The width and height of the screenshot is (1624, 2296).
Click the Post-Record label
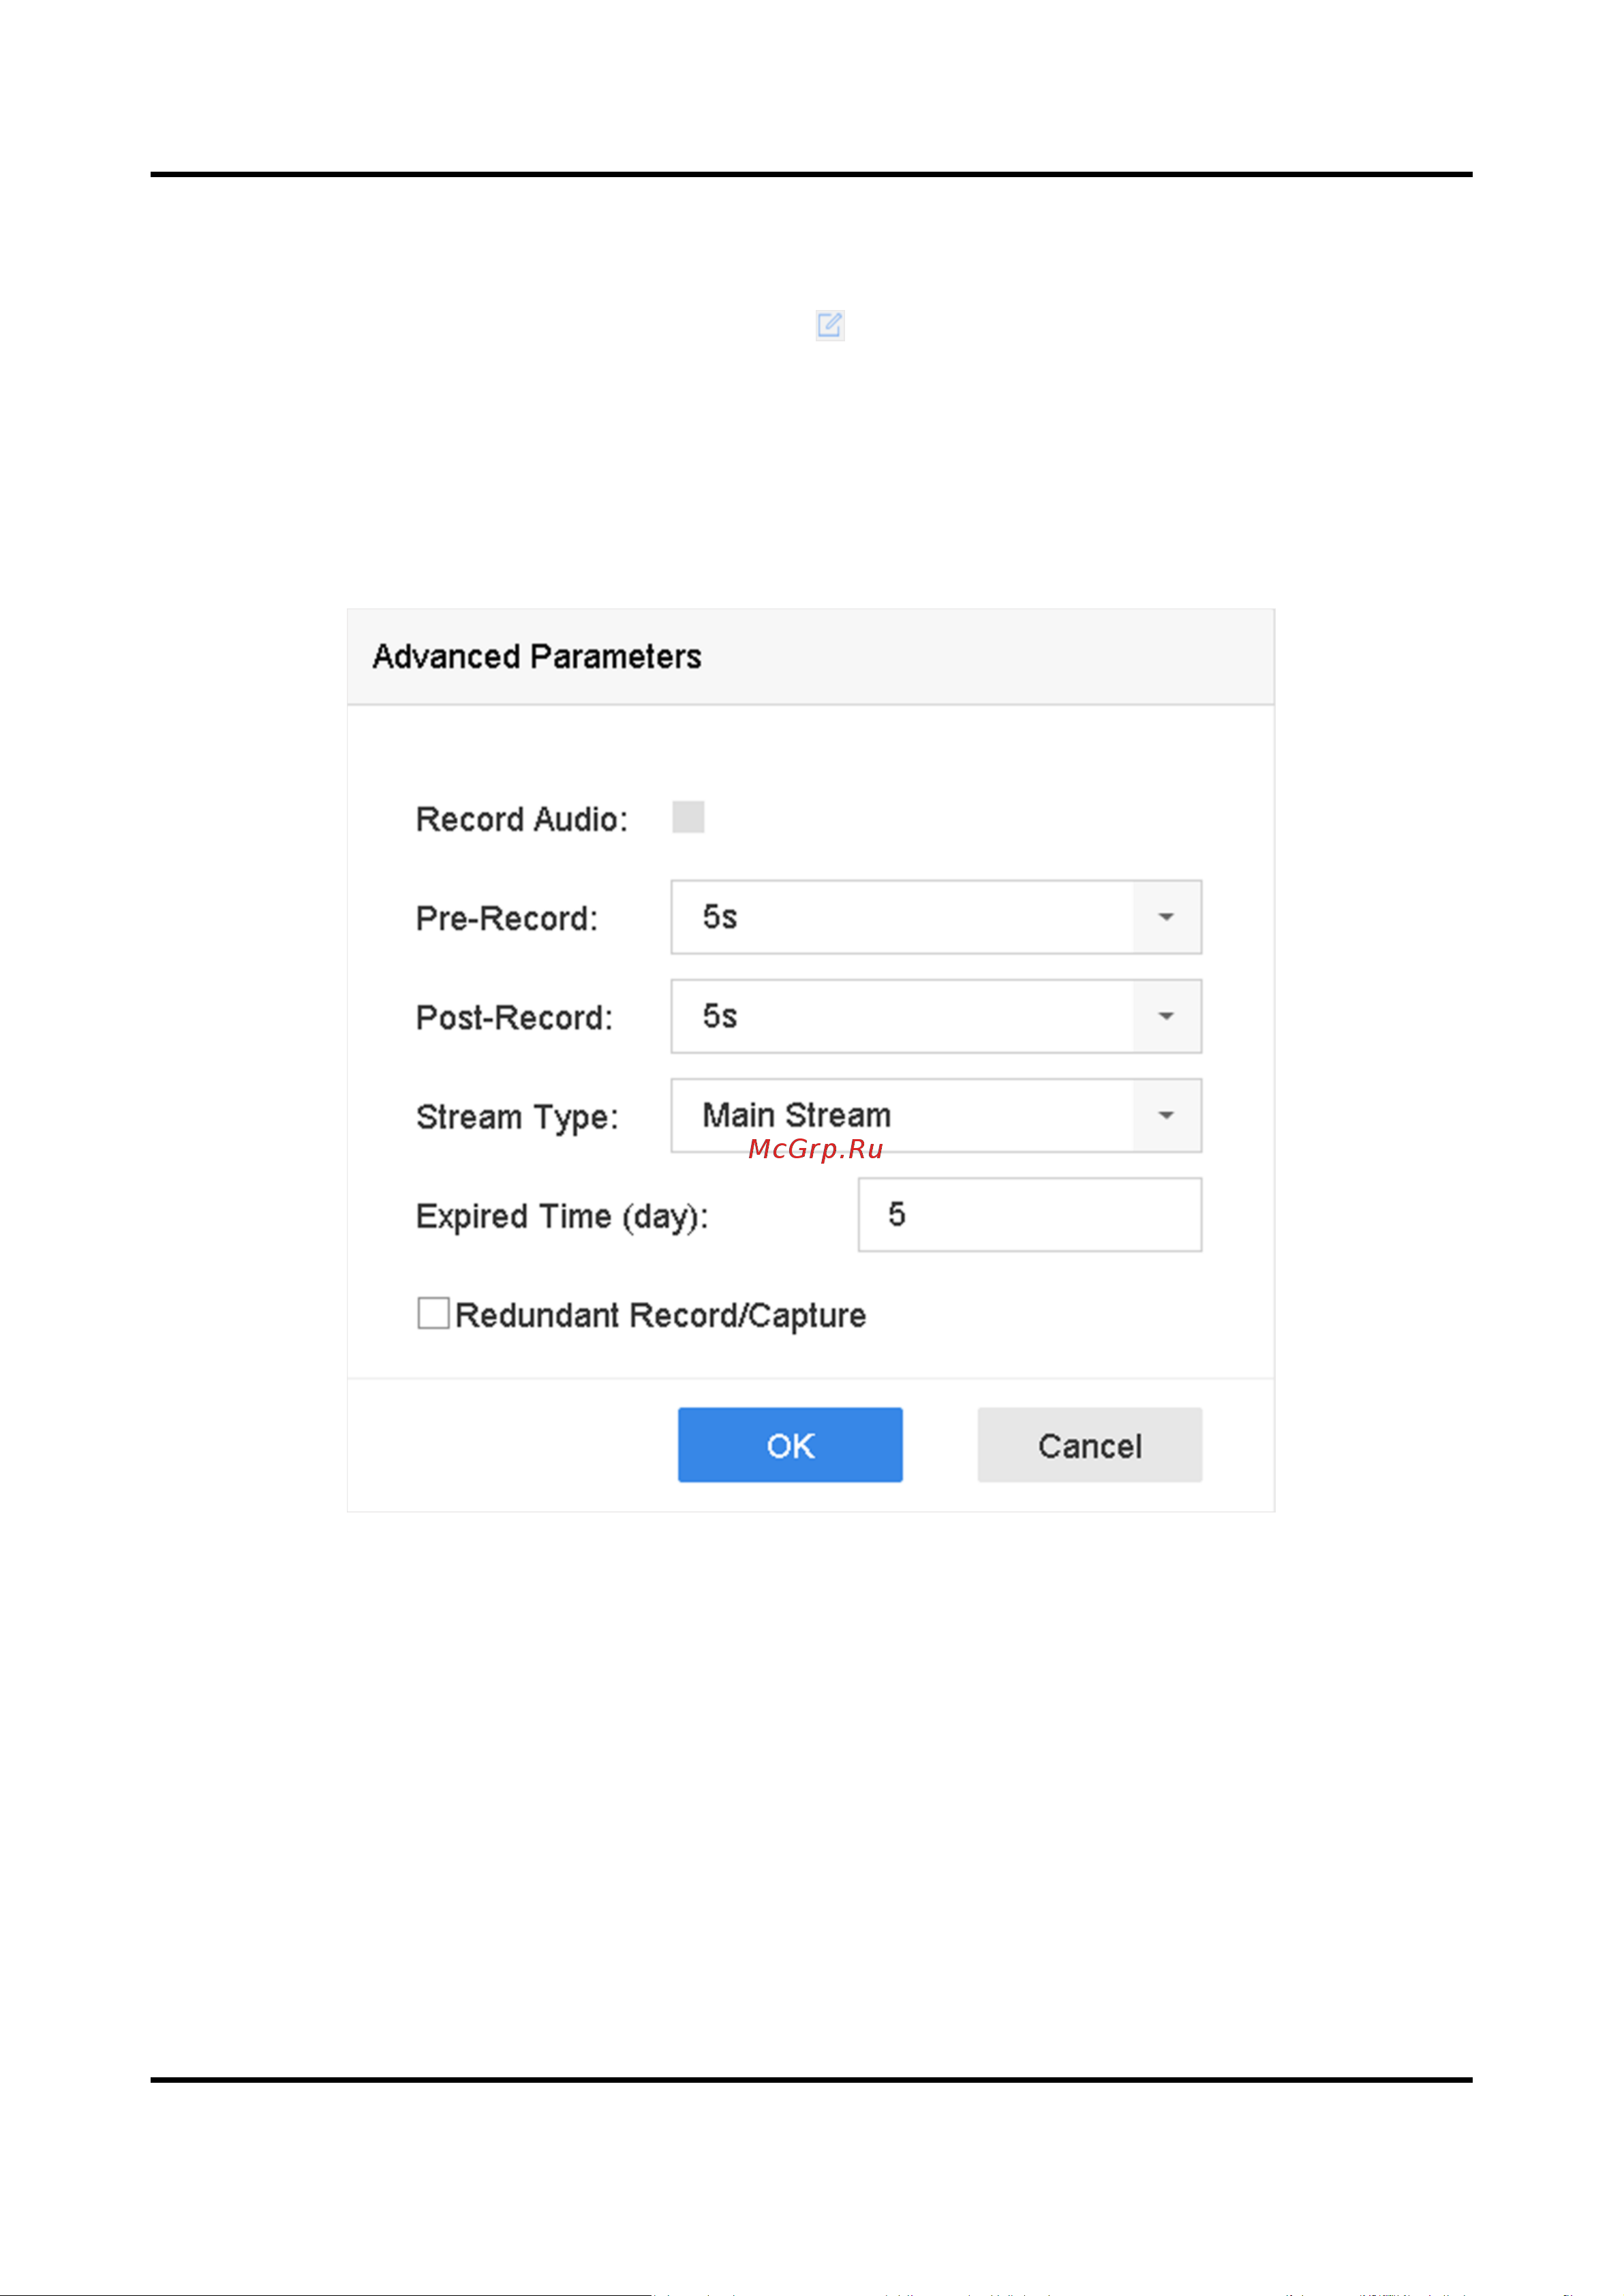tap(515, 1017)
